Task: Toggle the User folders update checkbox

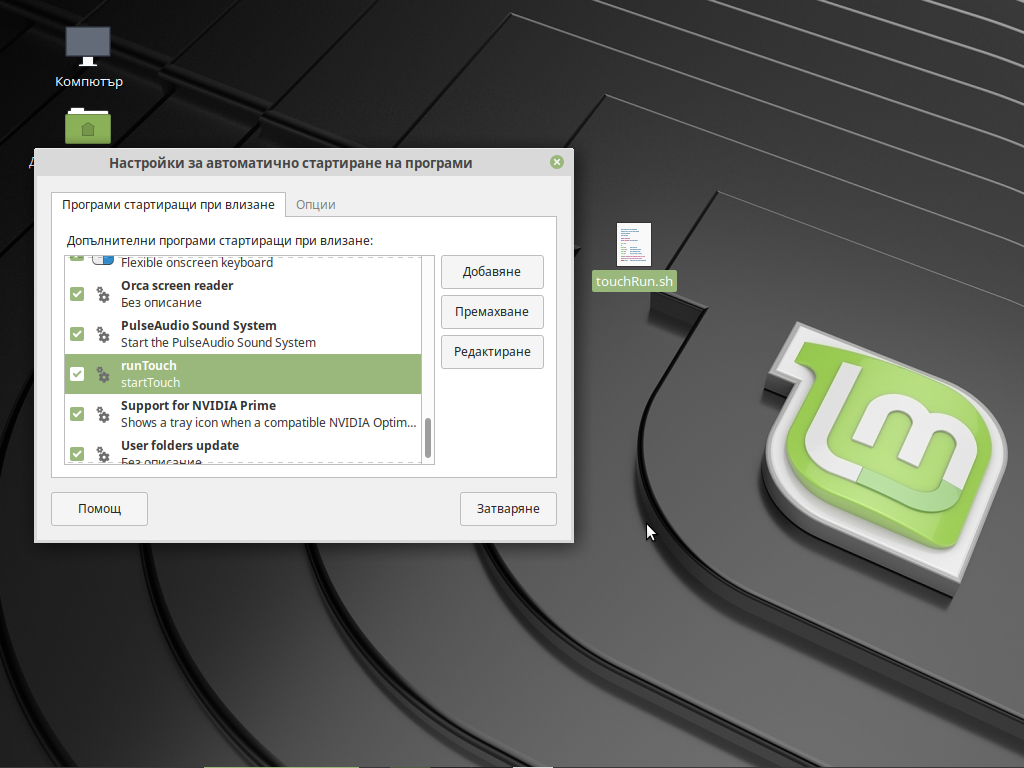Action: pyautogui.click(x=77, y=453)
